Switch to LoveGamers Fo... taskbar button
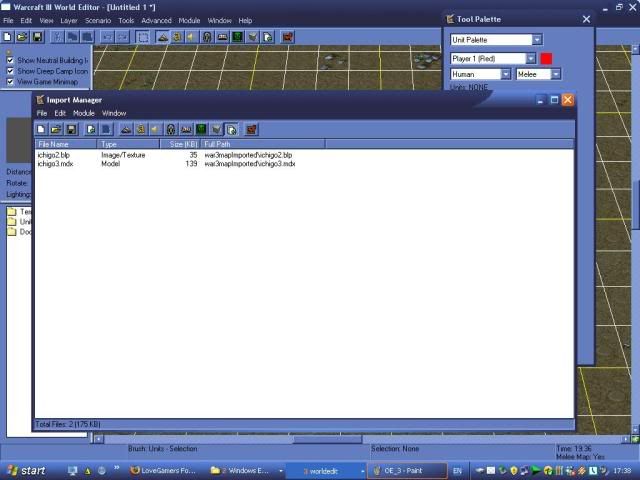 click(163, 471)
